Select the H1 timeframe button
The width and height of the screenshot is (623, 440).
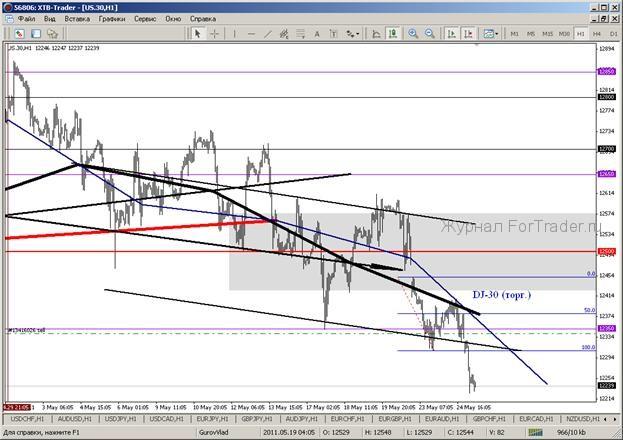pyautogui.click(x=581, y=34)
